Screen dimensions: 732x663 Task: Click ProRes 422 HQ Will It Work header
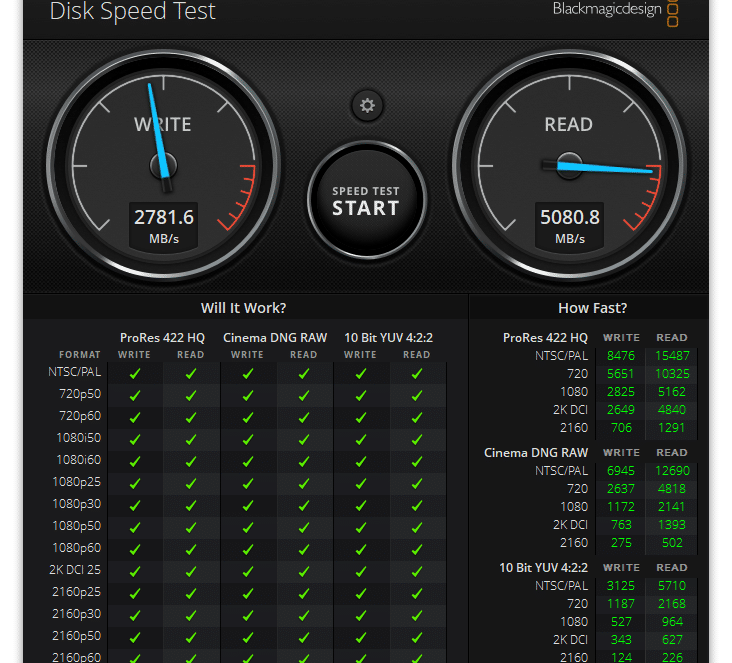pos(162,338)
